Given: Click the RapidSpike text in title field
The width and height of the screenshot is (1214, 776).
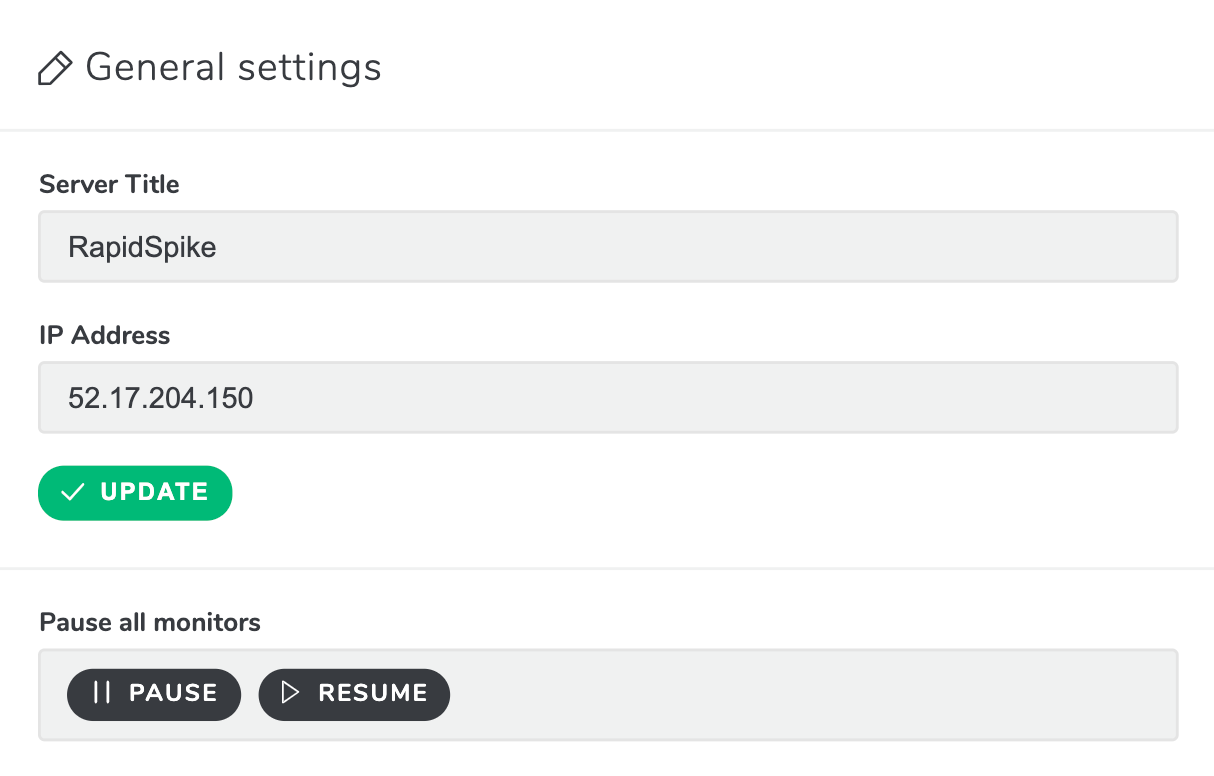Looking at the screenshot, I should pos(142,247).
